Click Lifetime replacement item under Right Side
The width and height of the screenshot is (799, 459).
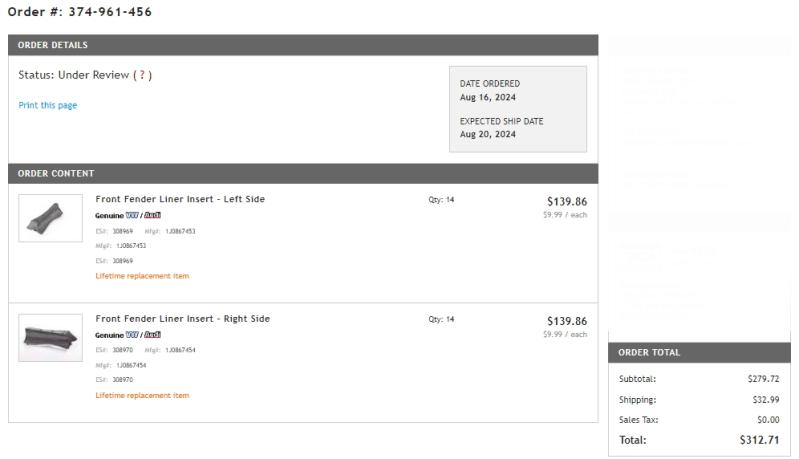[142, 395]
